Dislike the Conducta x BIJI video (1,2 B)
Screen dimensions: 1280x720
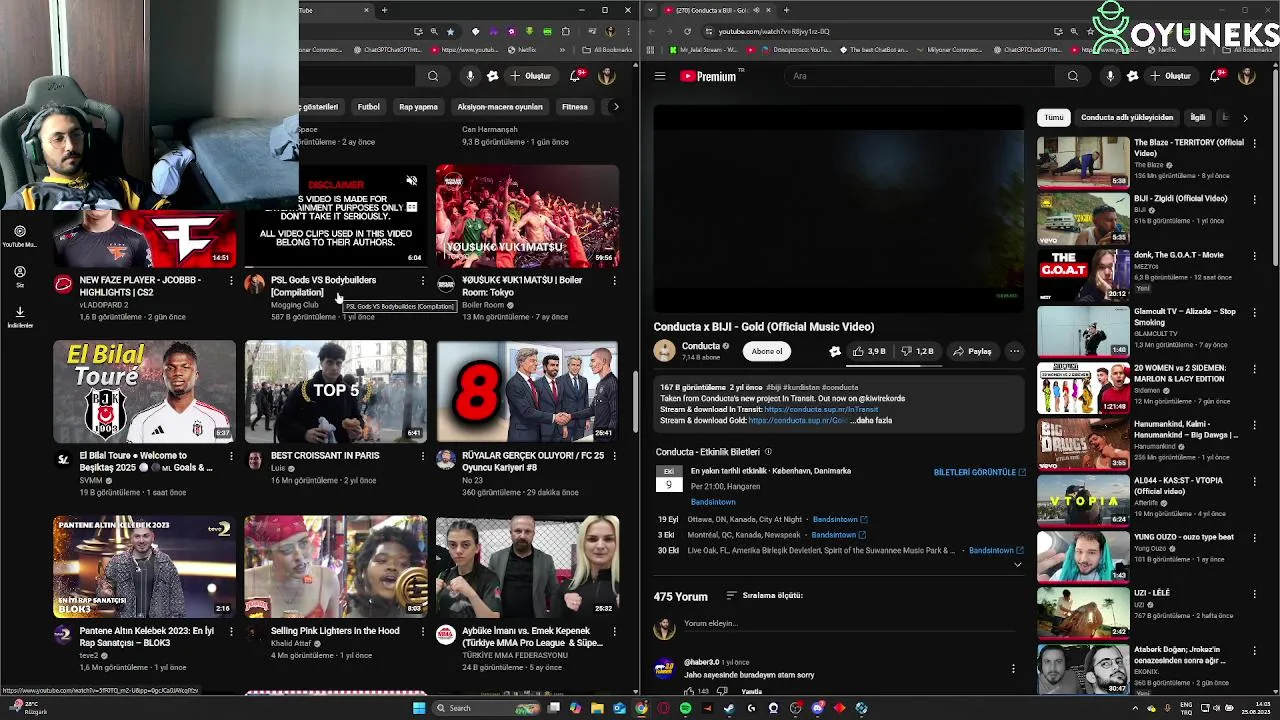tap(917, 351)
